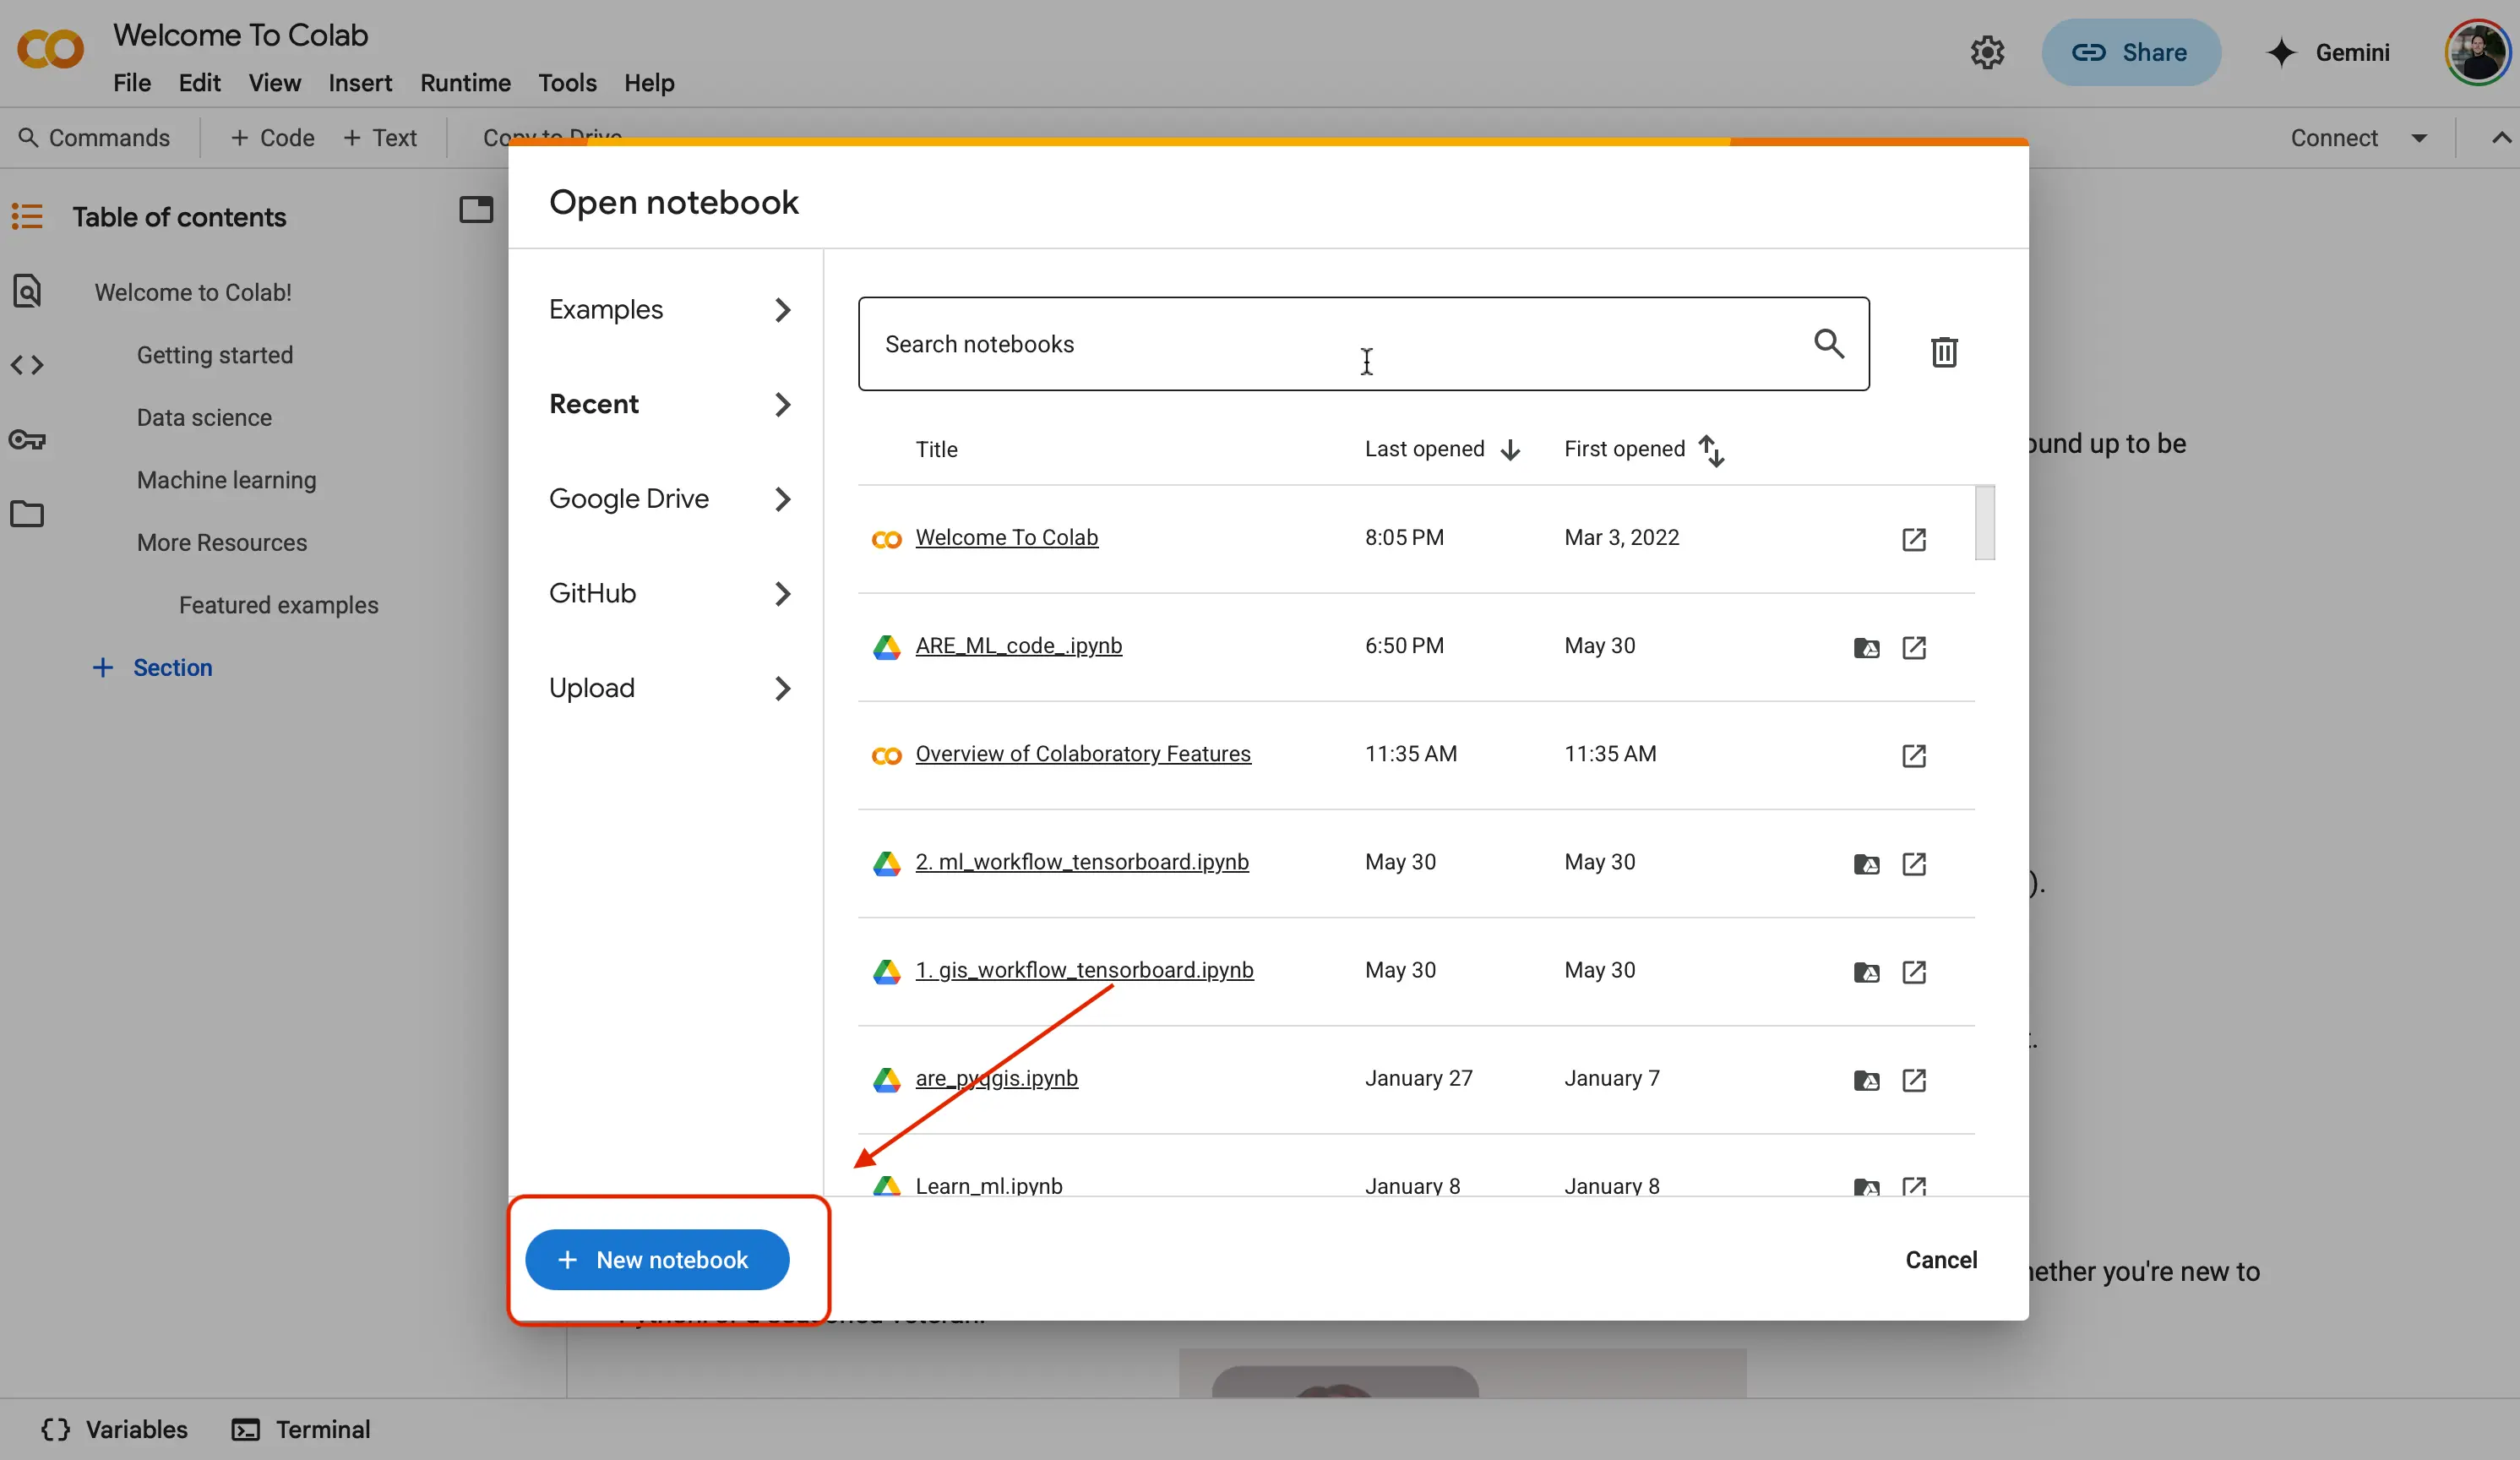Expand the GitHub section
Screen dimensions: 2520x1460
click(x=670, y=593)
